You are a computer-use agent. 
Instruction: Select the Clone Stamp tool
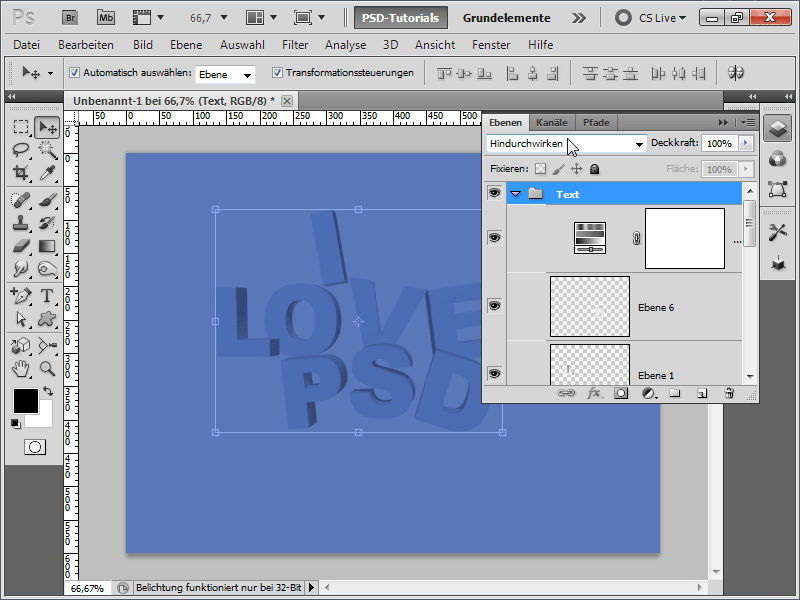(20, 223)
